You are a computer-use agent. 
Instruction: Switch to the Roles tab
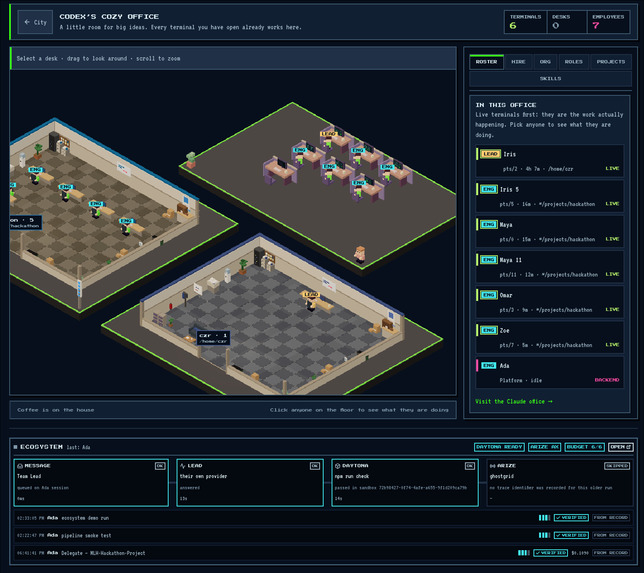573,62
